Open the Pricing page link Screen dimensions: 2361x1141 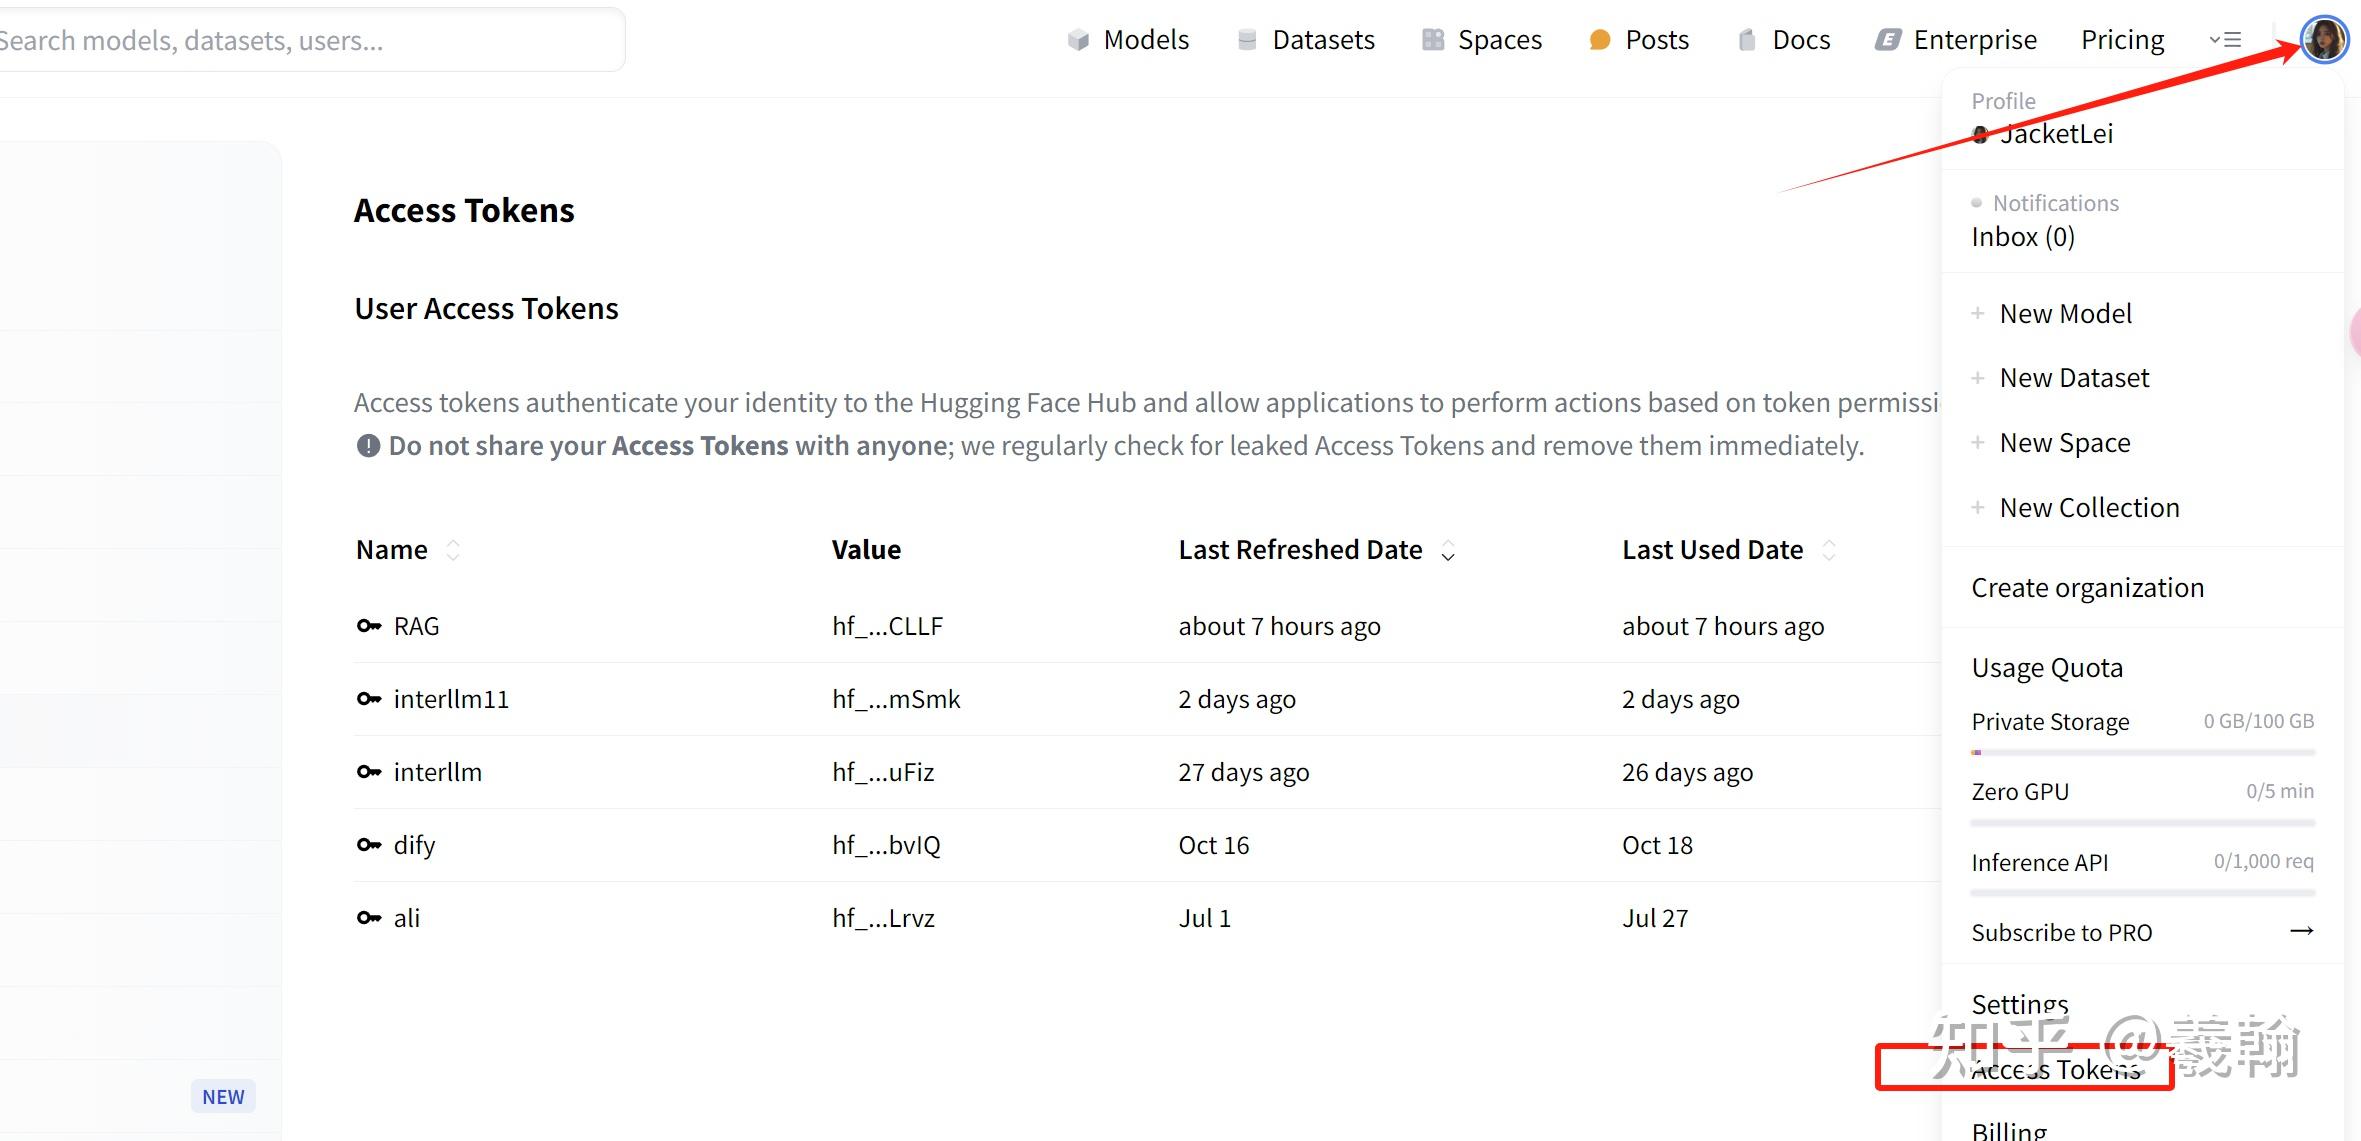click(2122, 40)
